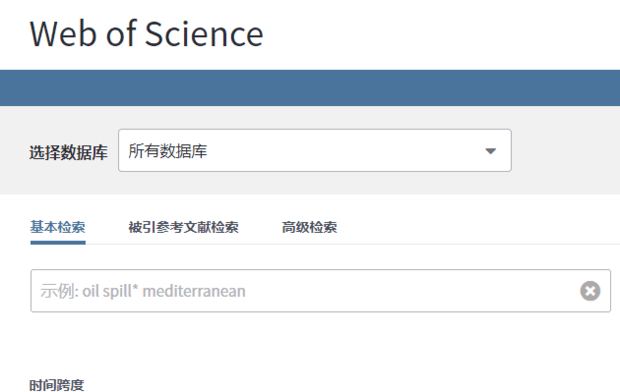620x392 pixels.
Task: Select the 所有数据库 text in selector
Action: (x=168, y=151)
